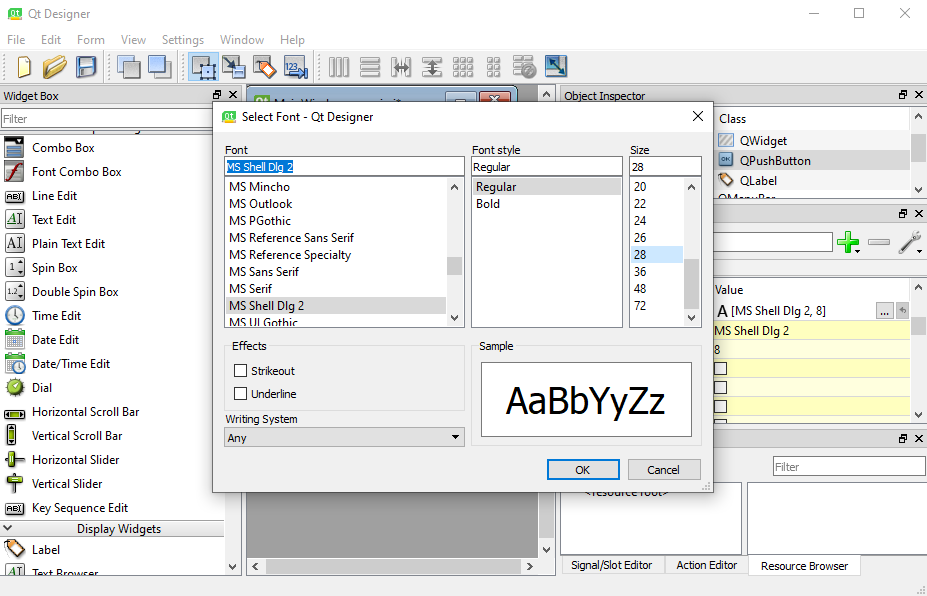Click the Save floppy disk icon
The width and height of the screenshot is (927, 596).
click(x=86, y=67)
